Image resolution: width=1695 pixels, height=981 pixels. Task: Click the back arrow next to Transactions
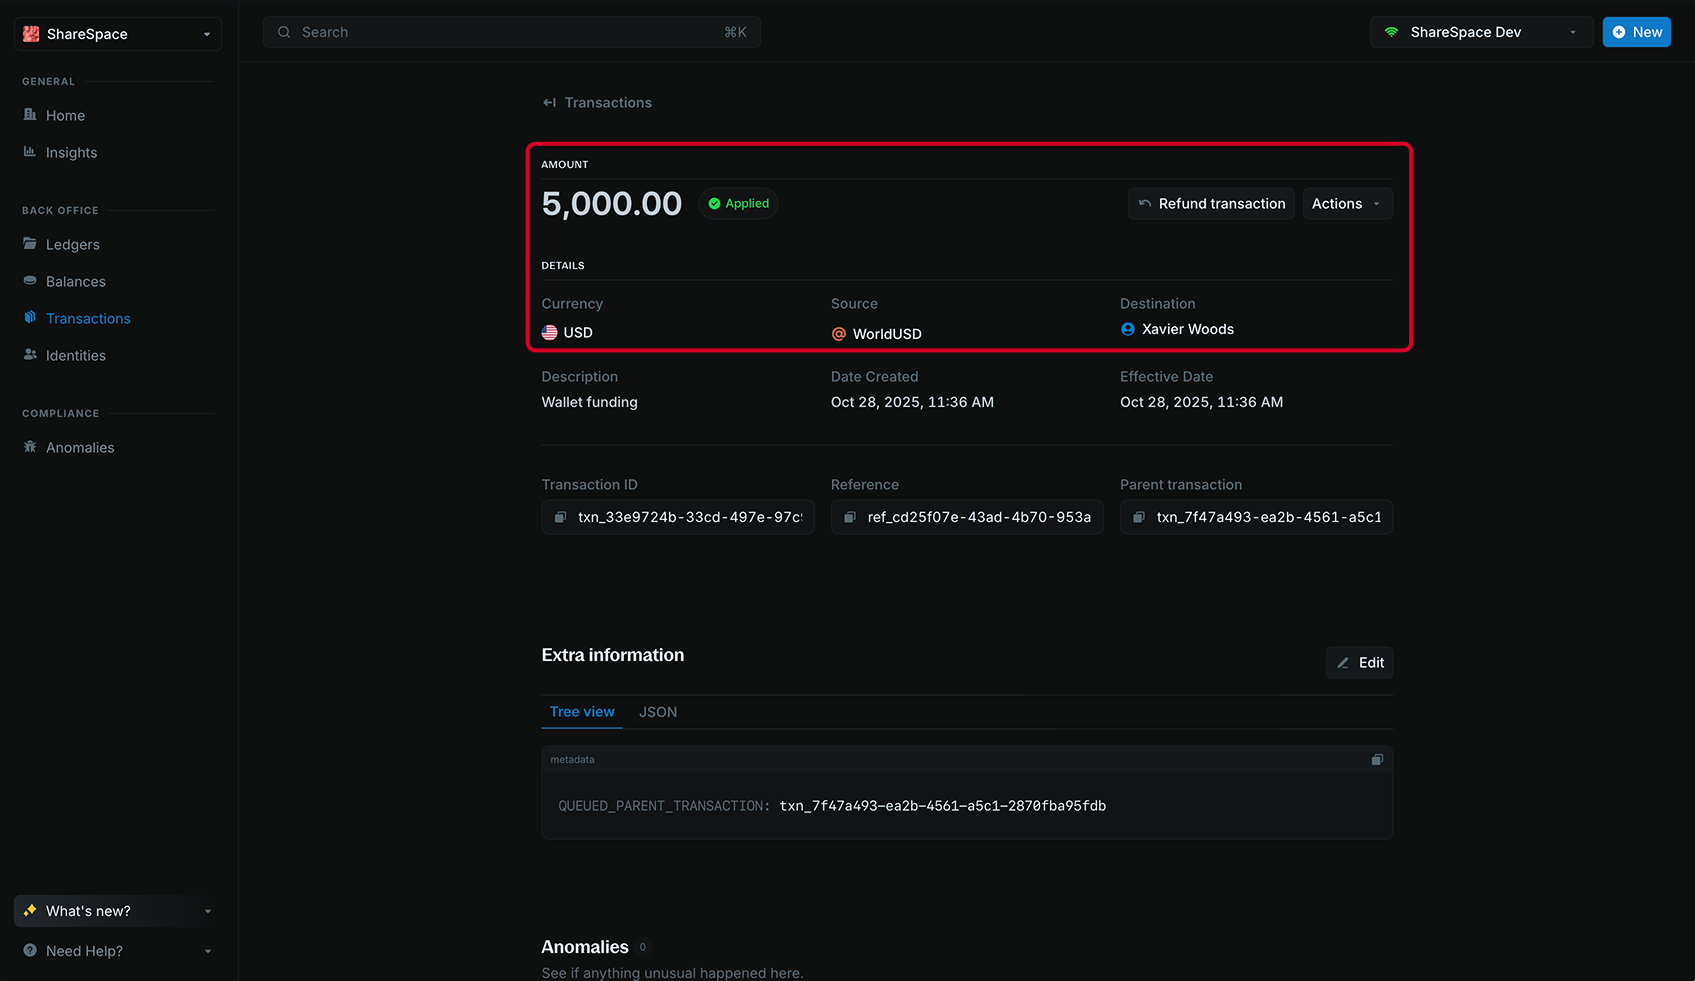pyautogui.click(x=548, y=102)
